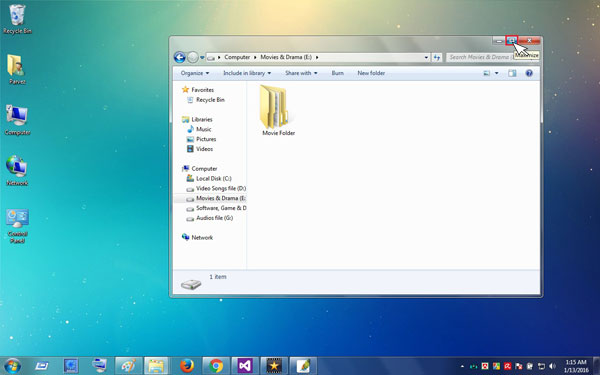Click the system tray volume speaker icon
The height and width of the screenshot is (375, 600).
552,366
